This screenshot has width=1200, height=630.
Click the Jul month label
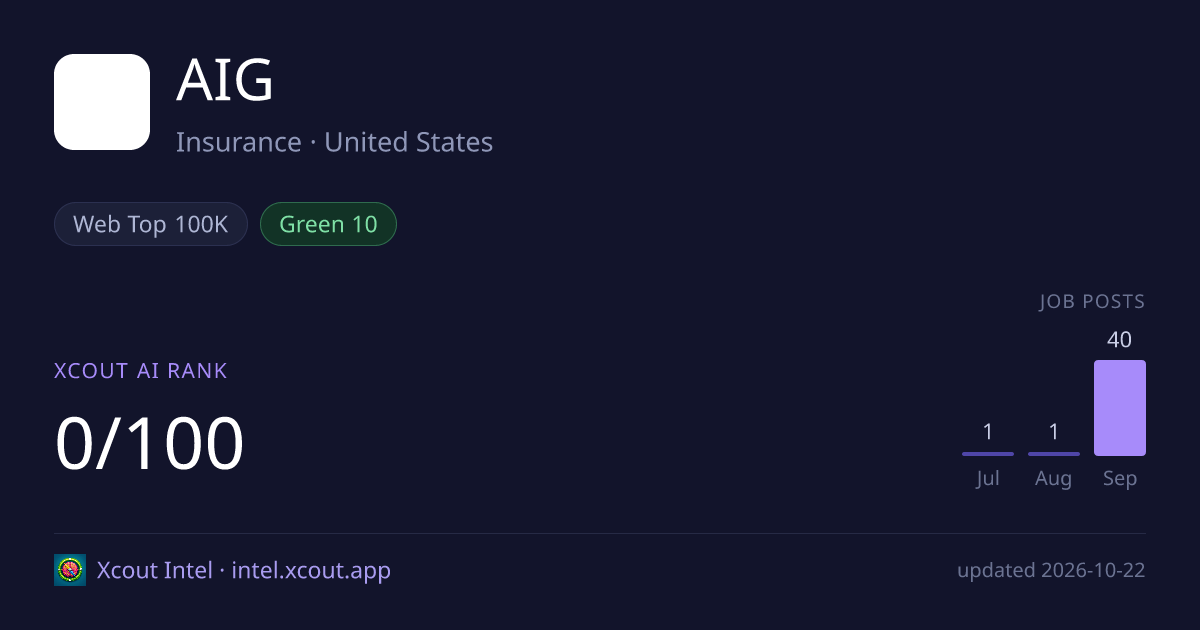[x=988, y=479]
